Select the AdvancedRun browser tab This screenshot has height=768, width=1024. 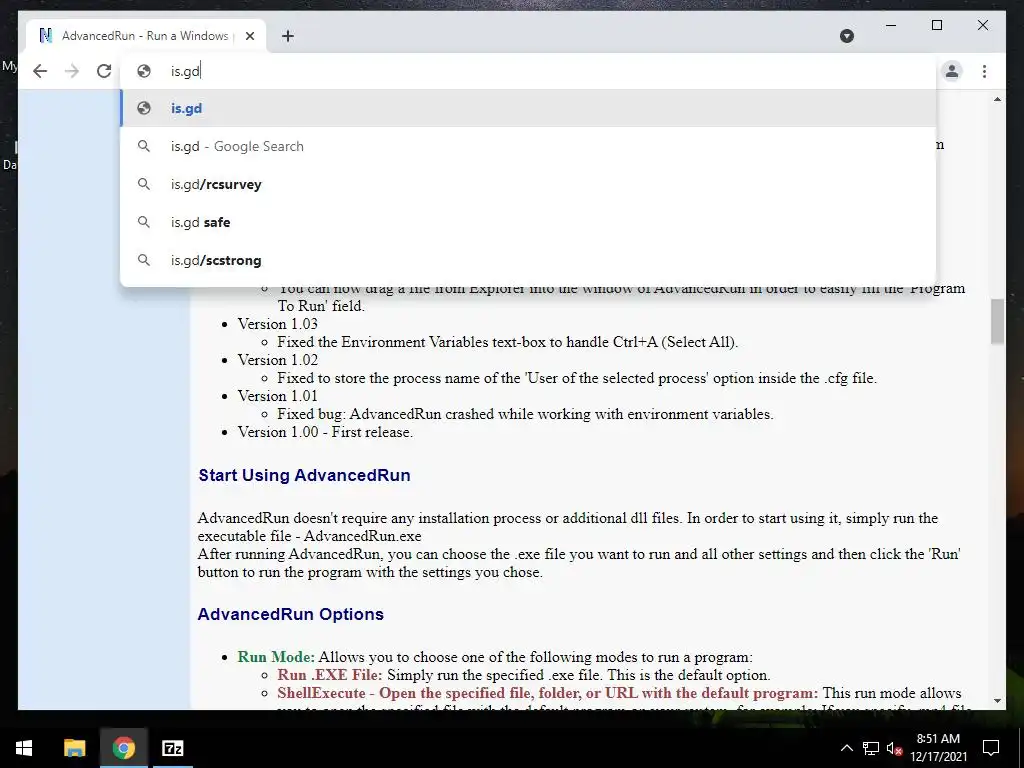146,36
